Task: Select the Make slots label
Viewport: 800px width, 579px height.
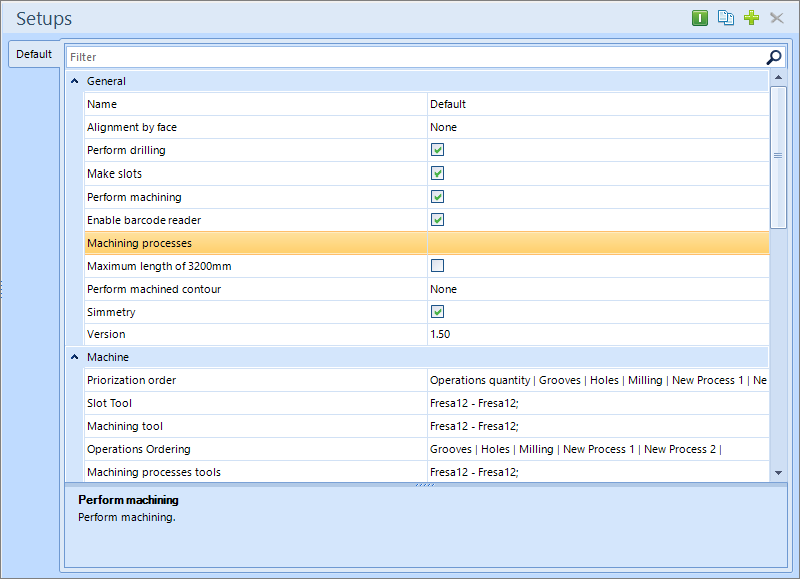Action: [x=114, y=173]
